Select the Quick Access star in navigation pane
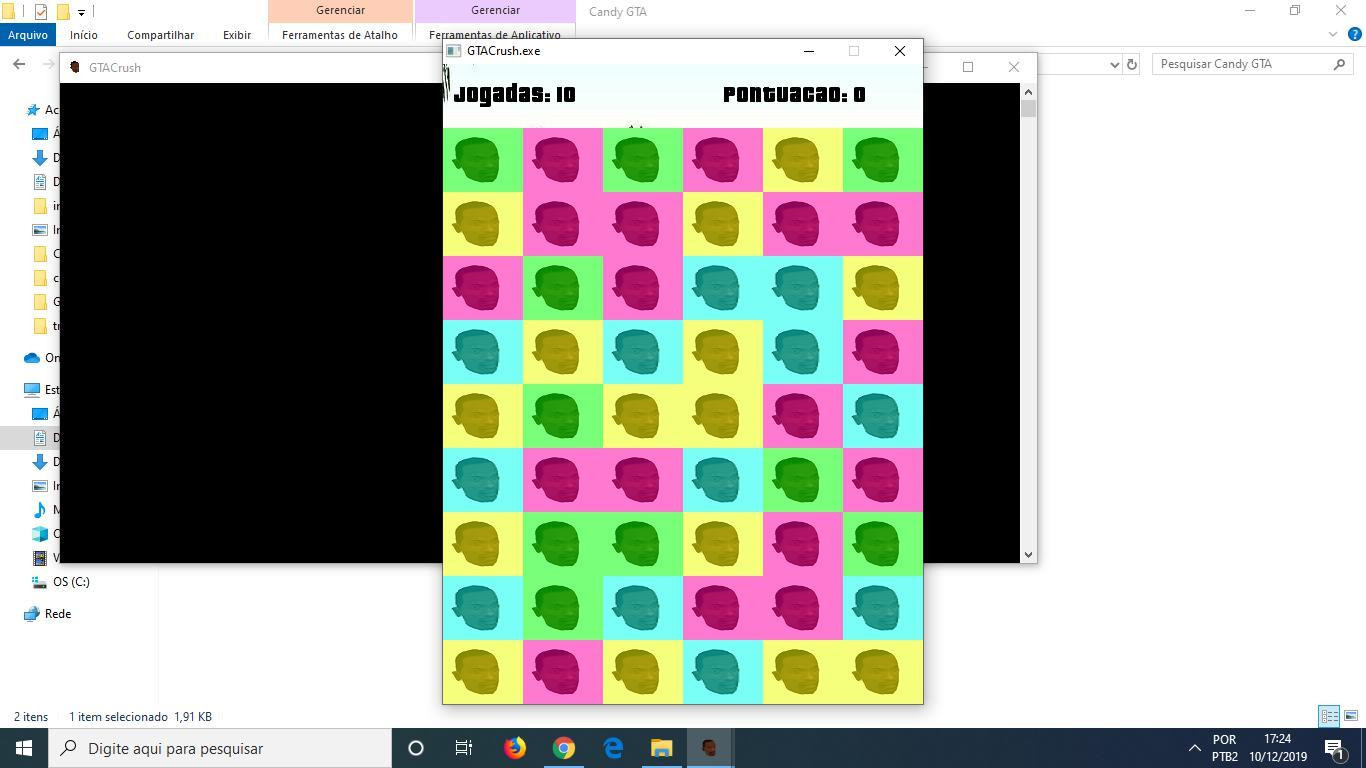The width and height of the screenshot is (1366, 768). tap(33, 109)
